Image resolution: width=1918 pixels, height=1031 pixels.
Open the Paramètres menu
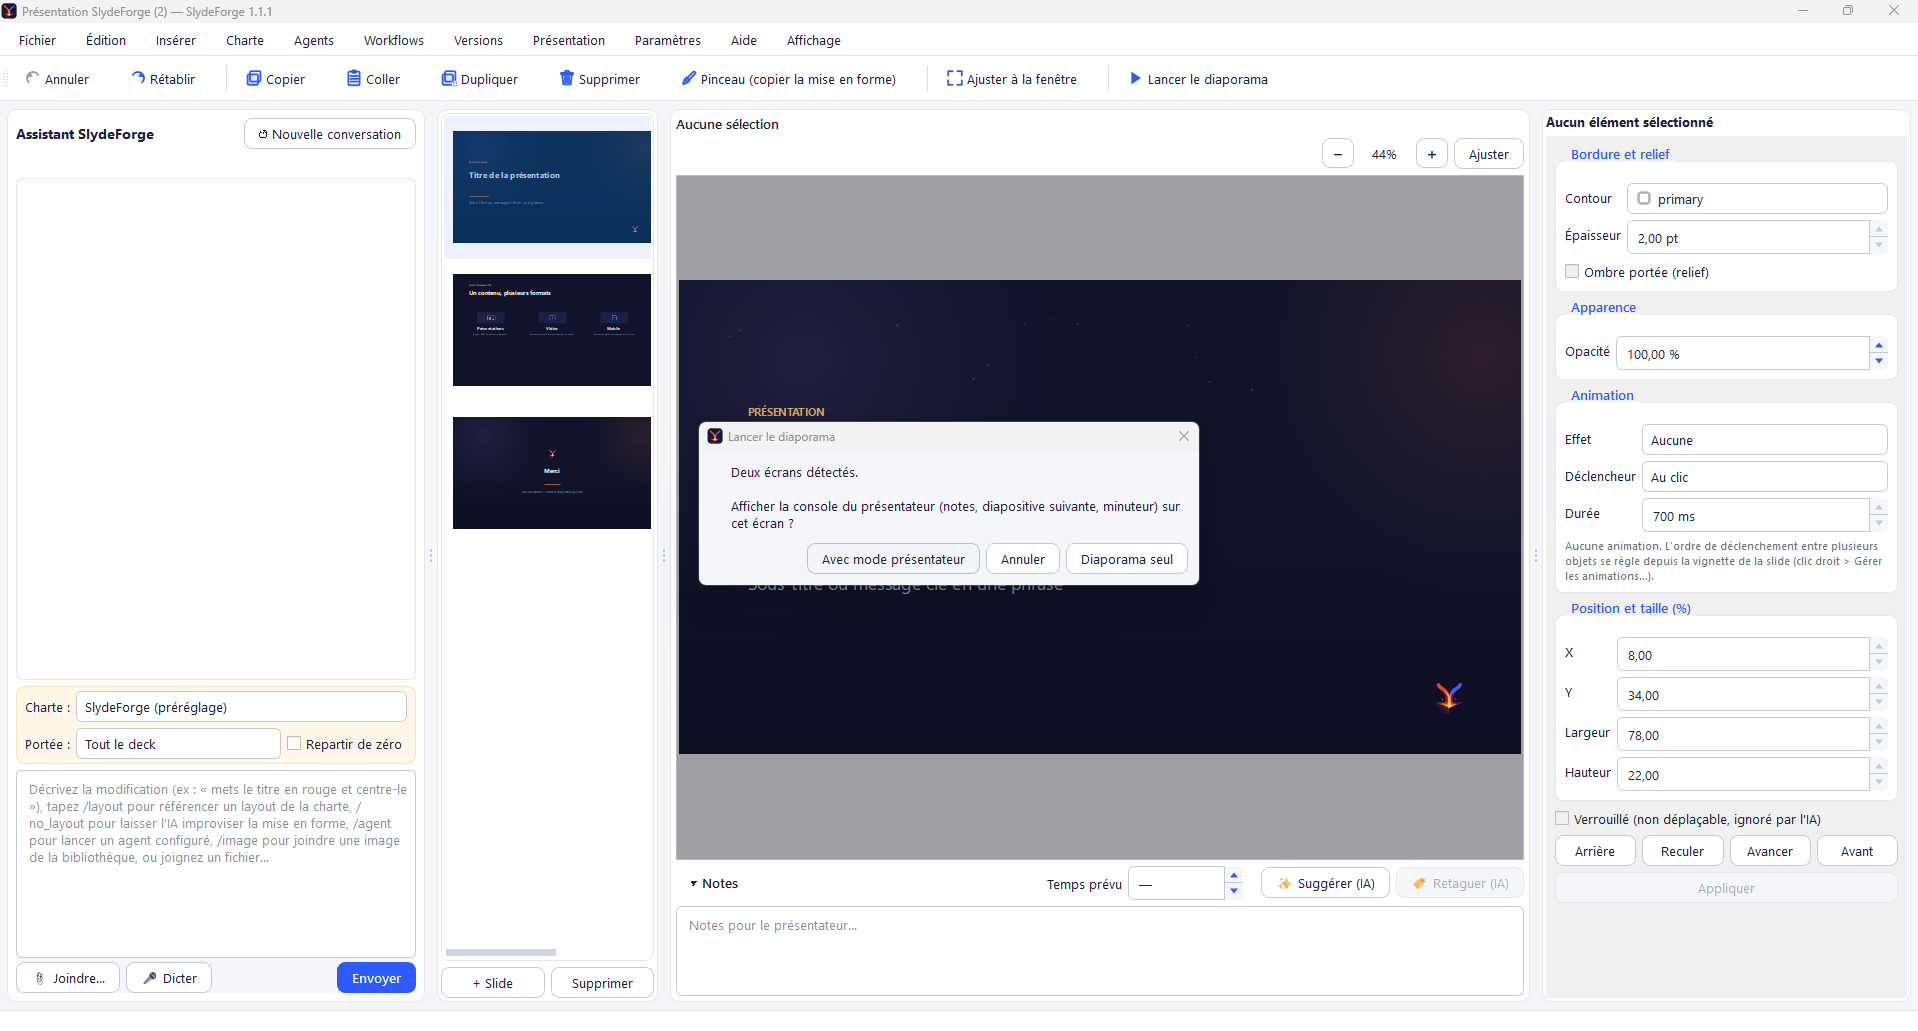tap(668, 40)
